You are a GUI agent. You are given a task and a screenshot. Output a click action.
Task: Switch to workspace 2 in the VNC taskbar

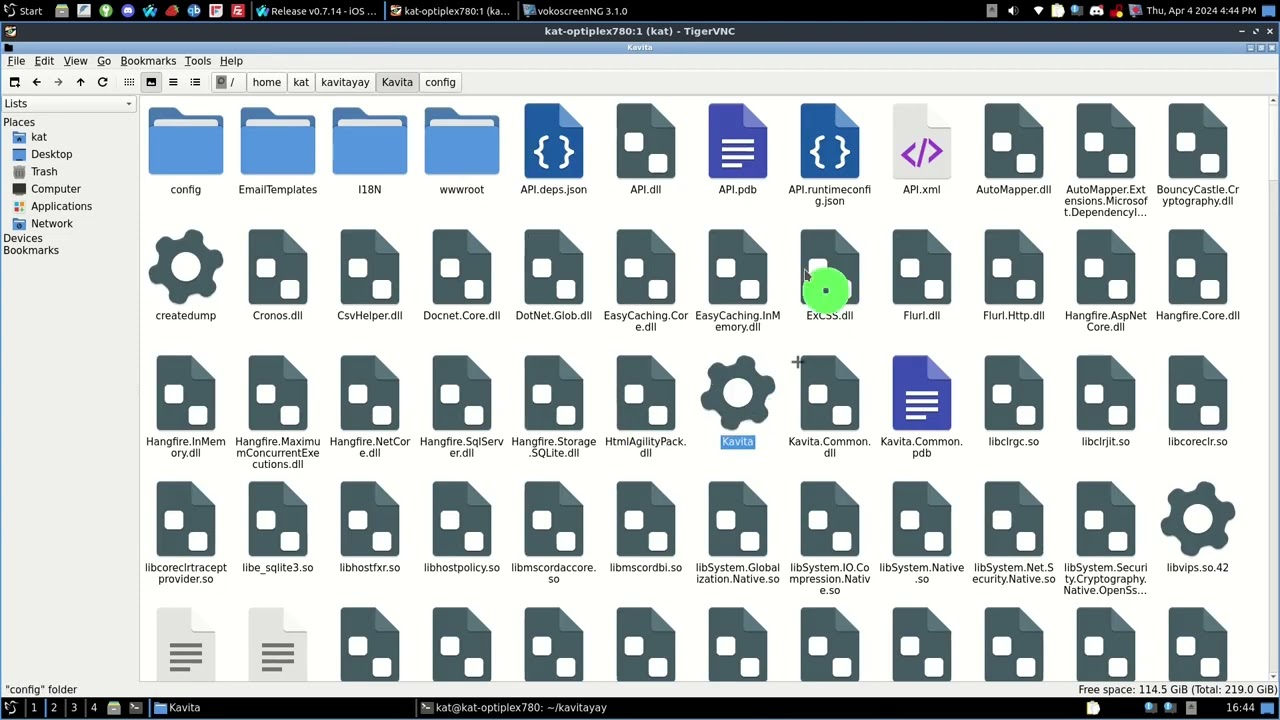click(53, 708)
